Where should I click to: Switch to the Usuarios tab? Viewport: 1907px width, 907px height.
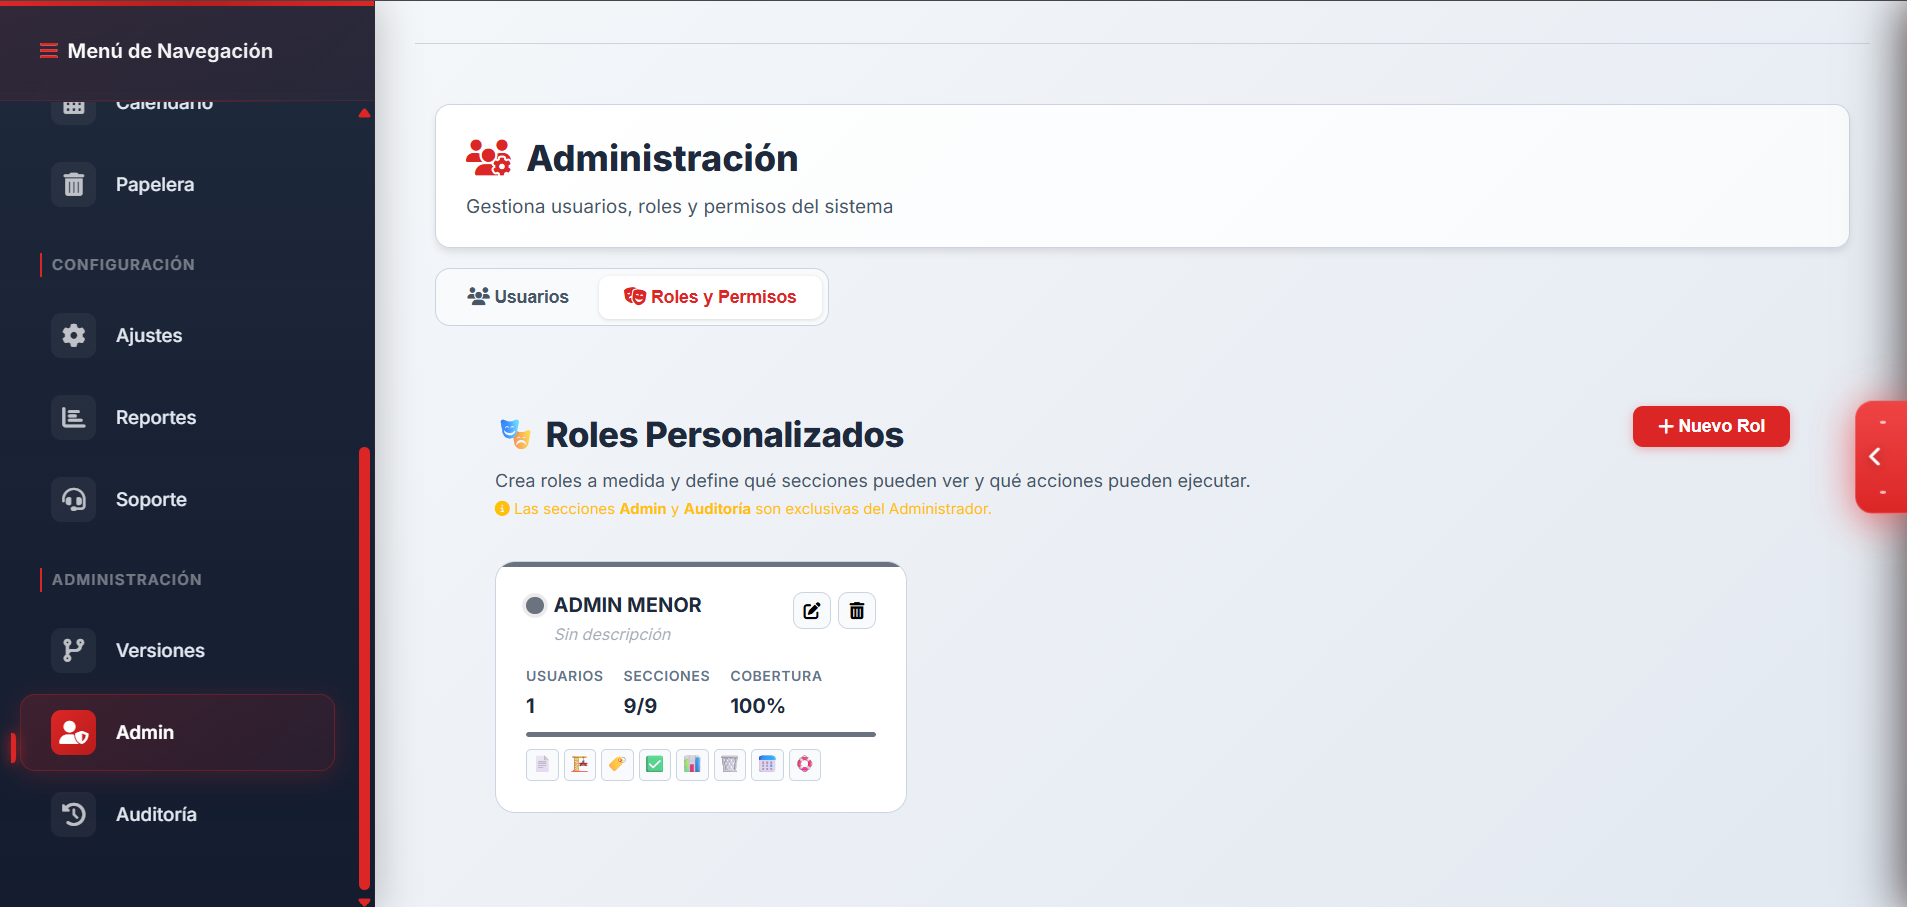518,297
